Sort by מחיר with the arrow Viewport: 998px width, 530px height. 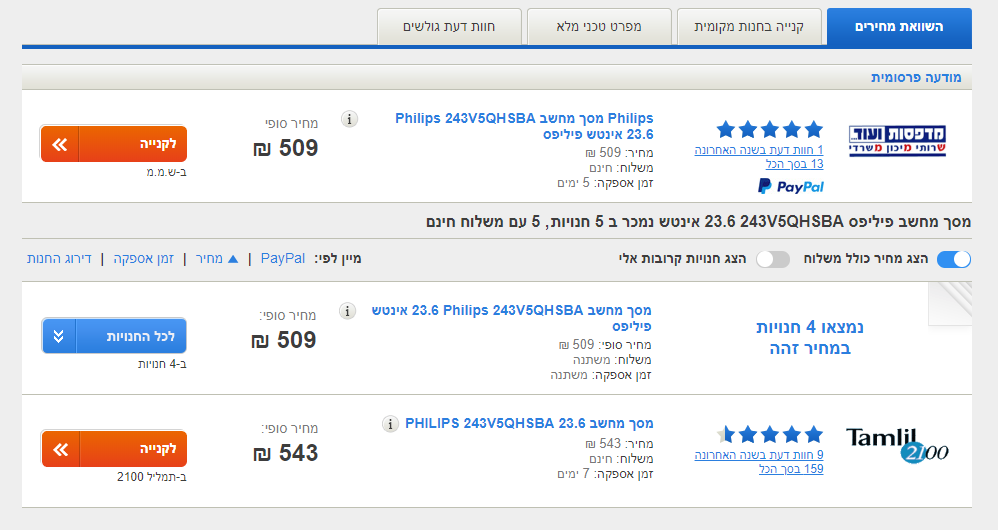216,259
